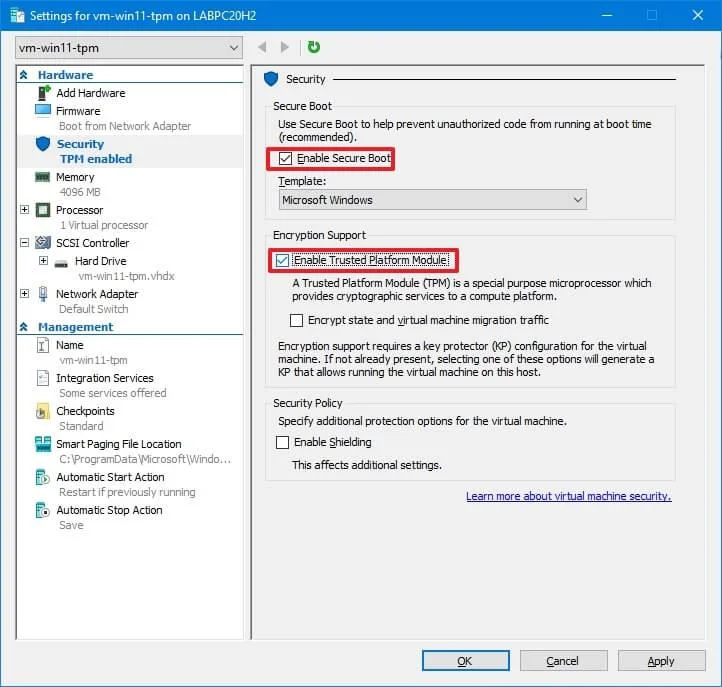Click 'Default Switch' network text
Viewport: 722px width, 687px height.
click(x=93, y=309)
